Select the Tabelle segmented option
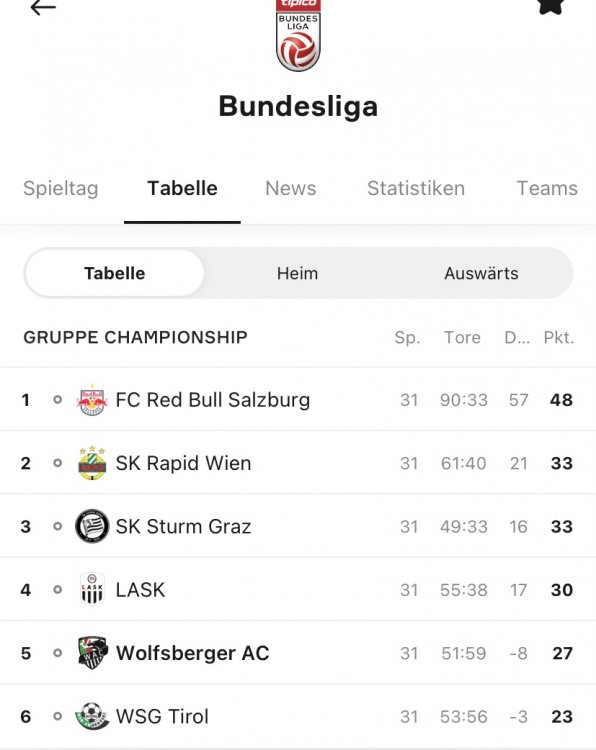This screenshot has height=750, width=596. (114, 273)
